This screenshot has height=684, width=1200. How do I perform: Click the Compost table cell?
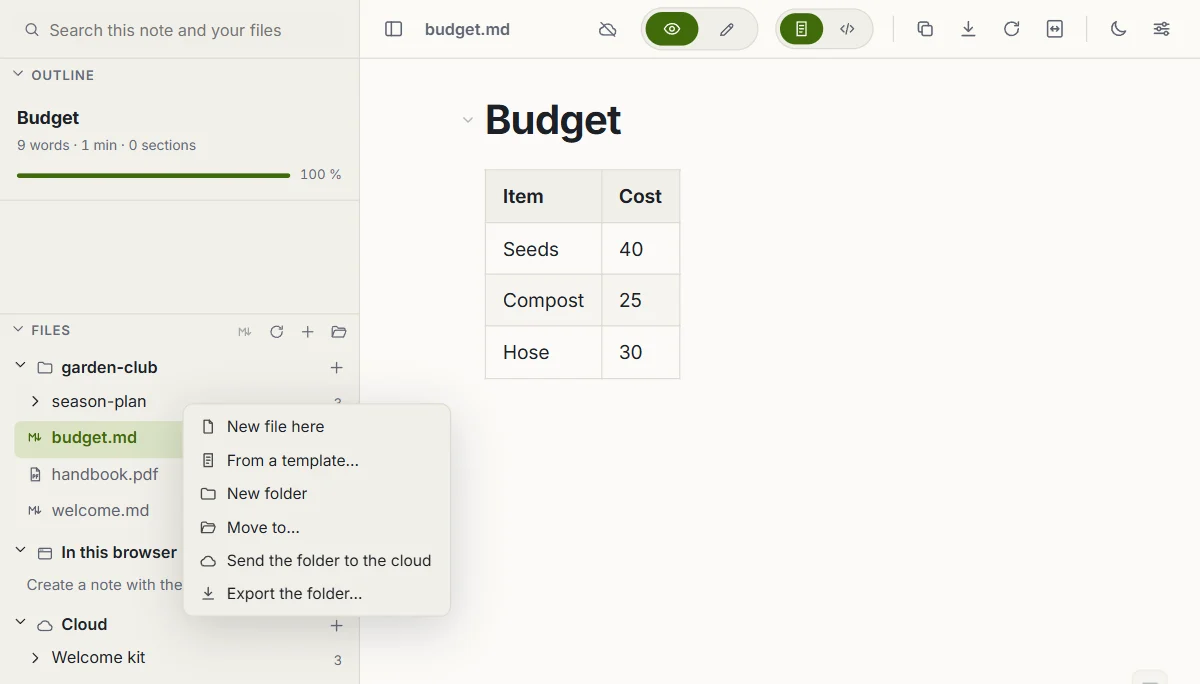click(544, 300)
